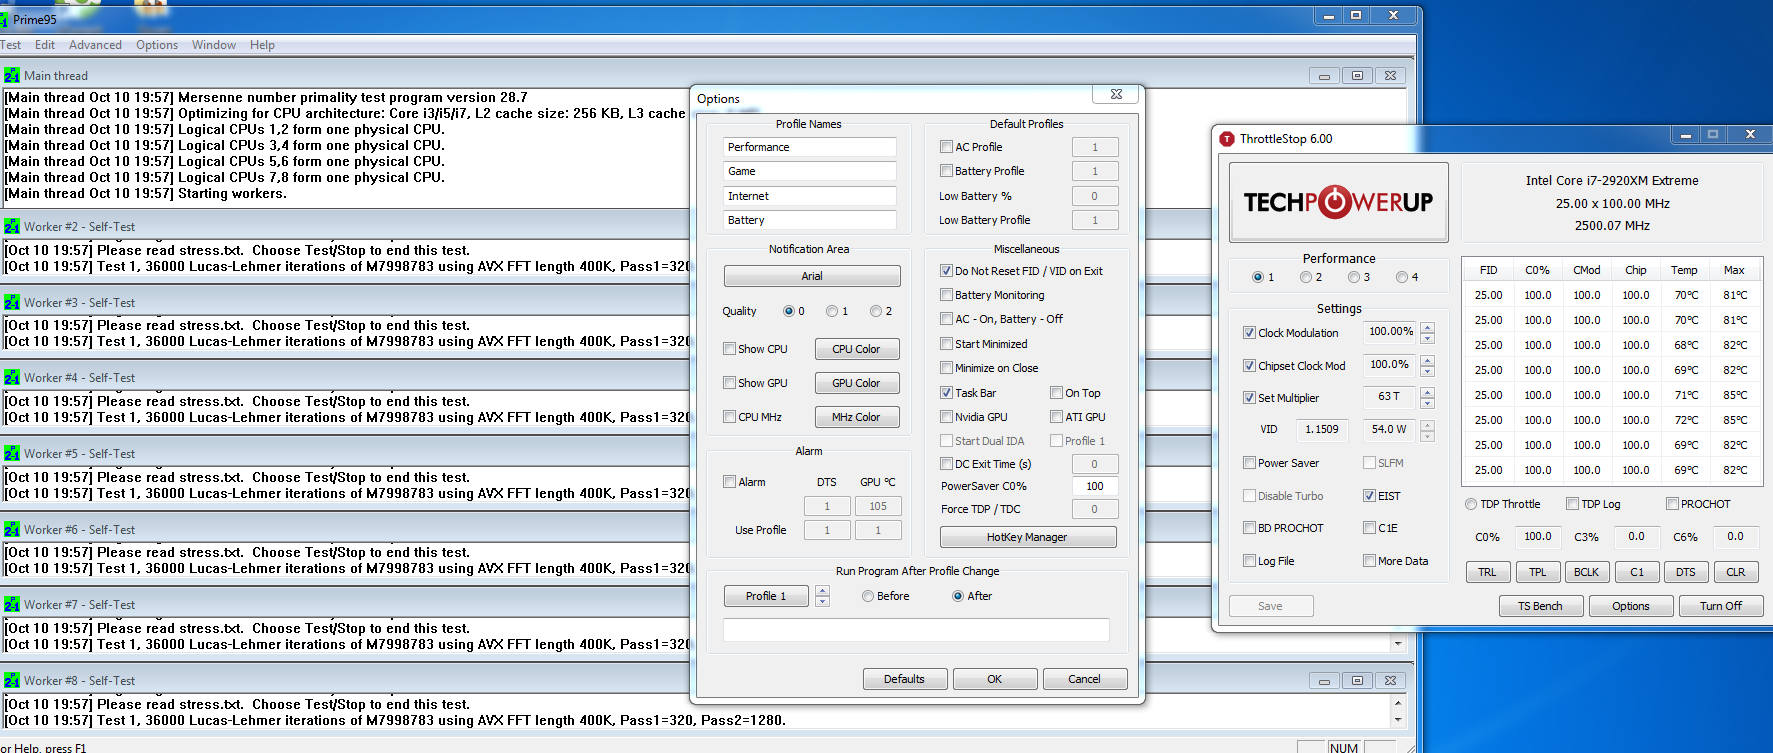
Task: Decrease the Clock Modulation percentage stepper
Action: coord(1427,338)
